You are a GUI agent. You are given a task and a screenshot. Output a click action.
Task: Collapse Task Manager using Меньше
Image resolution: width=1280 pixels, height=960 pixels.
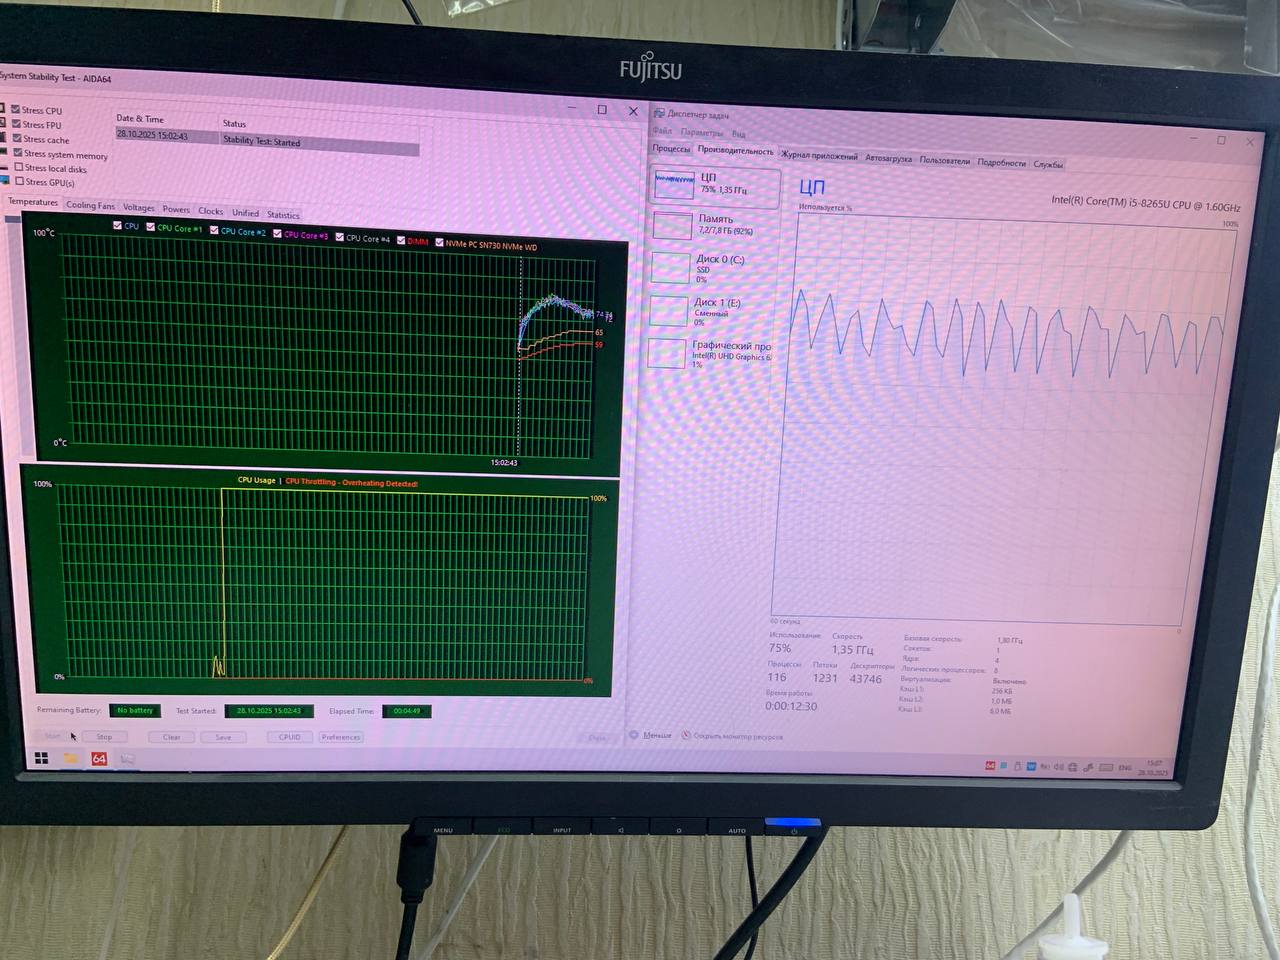(651, 735)
